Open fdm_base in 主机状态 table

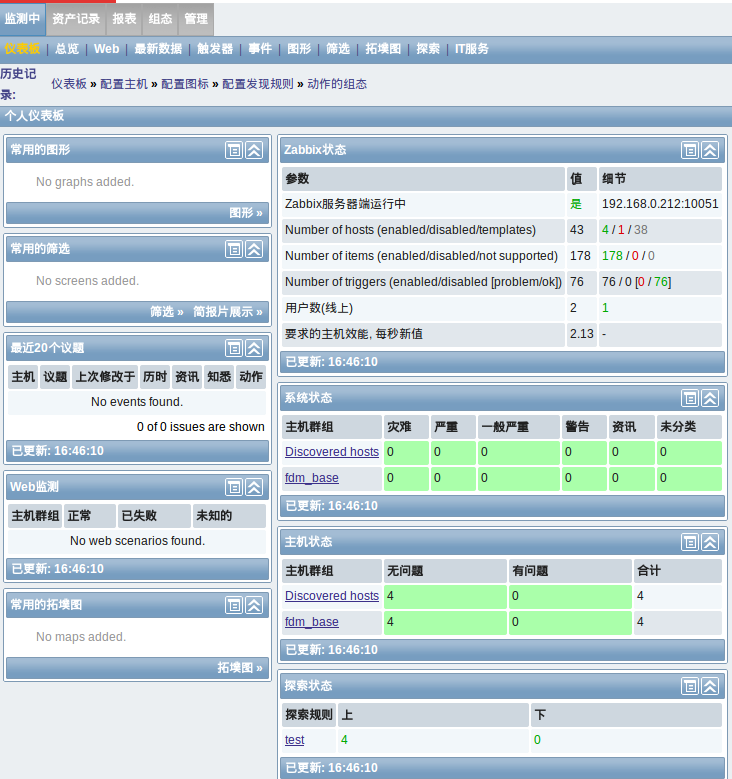click(x=312, y=622)
